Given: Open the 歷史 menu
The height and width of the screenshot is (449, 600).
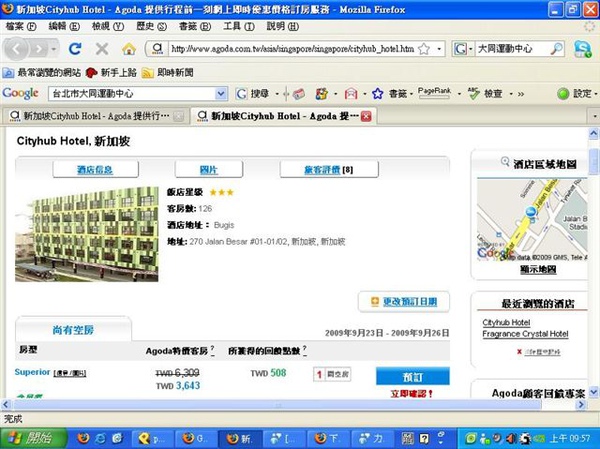Looking at the screenshot, I should 152,26.
